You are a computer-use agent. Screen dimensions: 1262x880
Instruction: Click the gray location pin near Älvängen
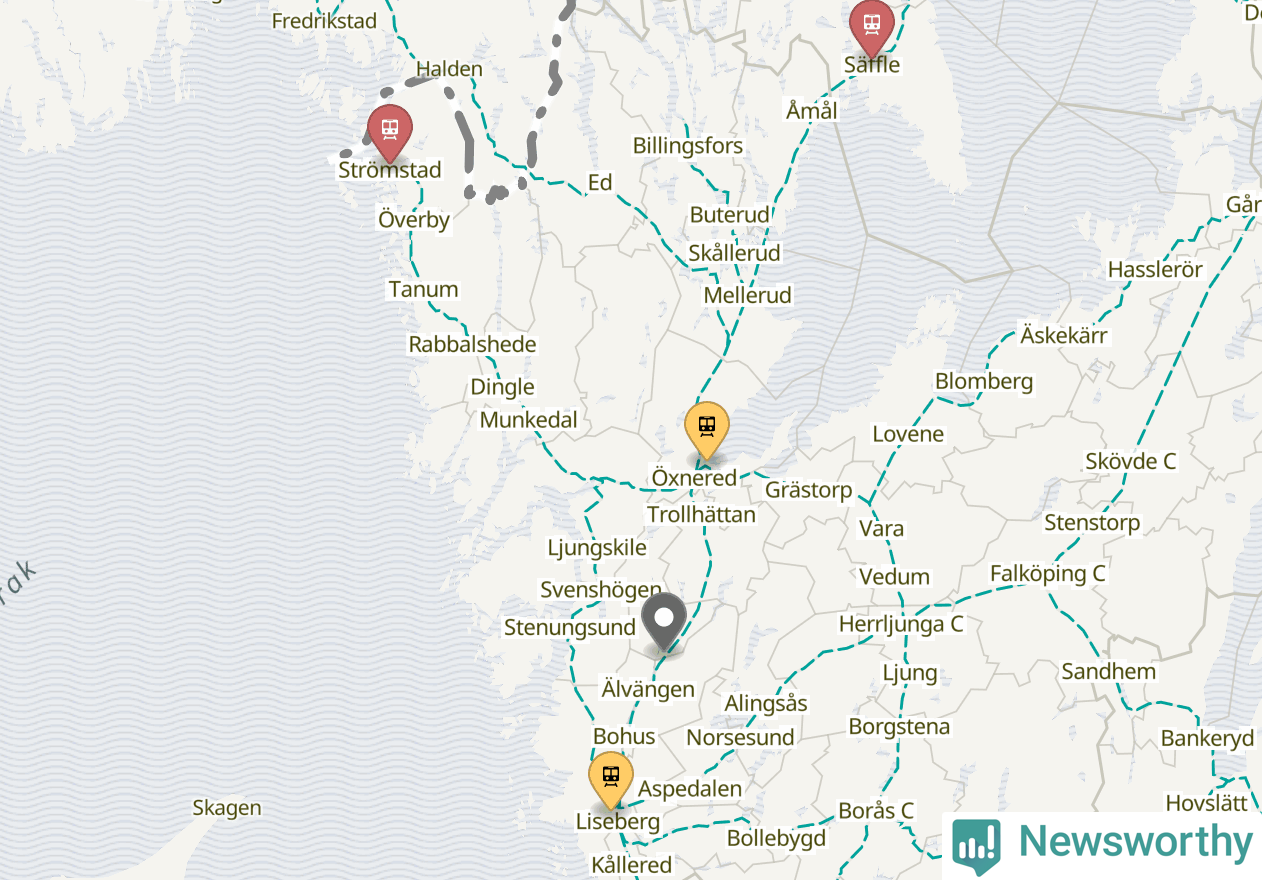tap(664, 620)
